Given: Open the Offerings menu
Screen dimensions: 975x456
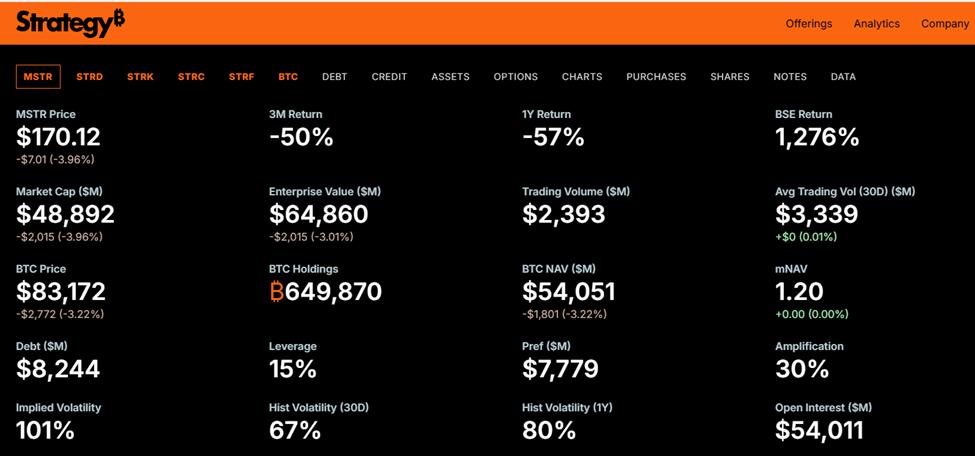Looking at the screenshot, I should pos(809,24).
